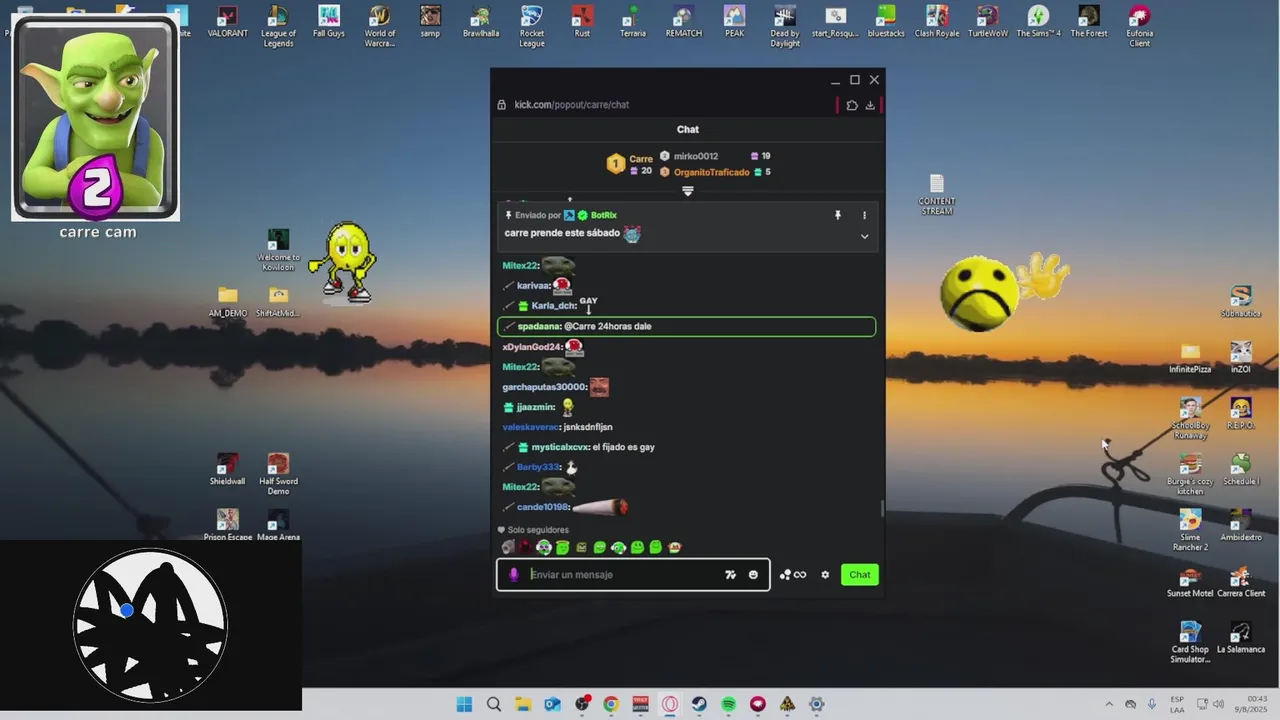Open the Schedule I desktop shortcut

pyautogui.click(x=1241, y=470)
